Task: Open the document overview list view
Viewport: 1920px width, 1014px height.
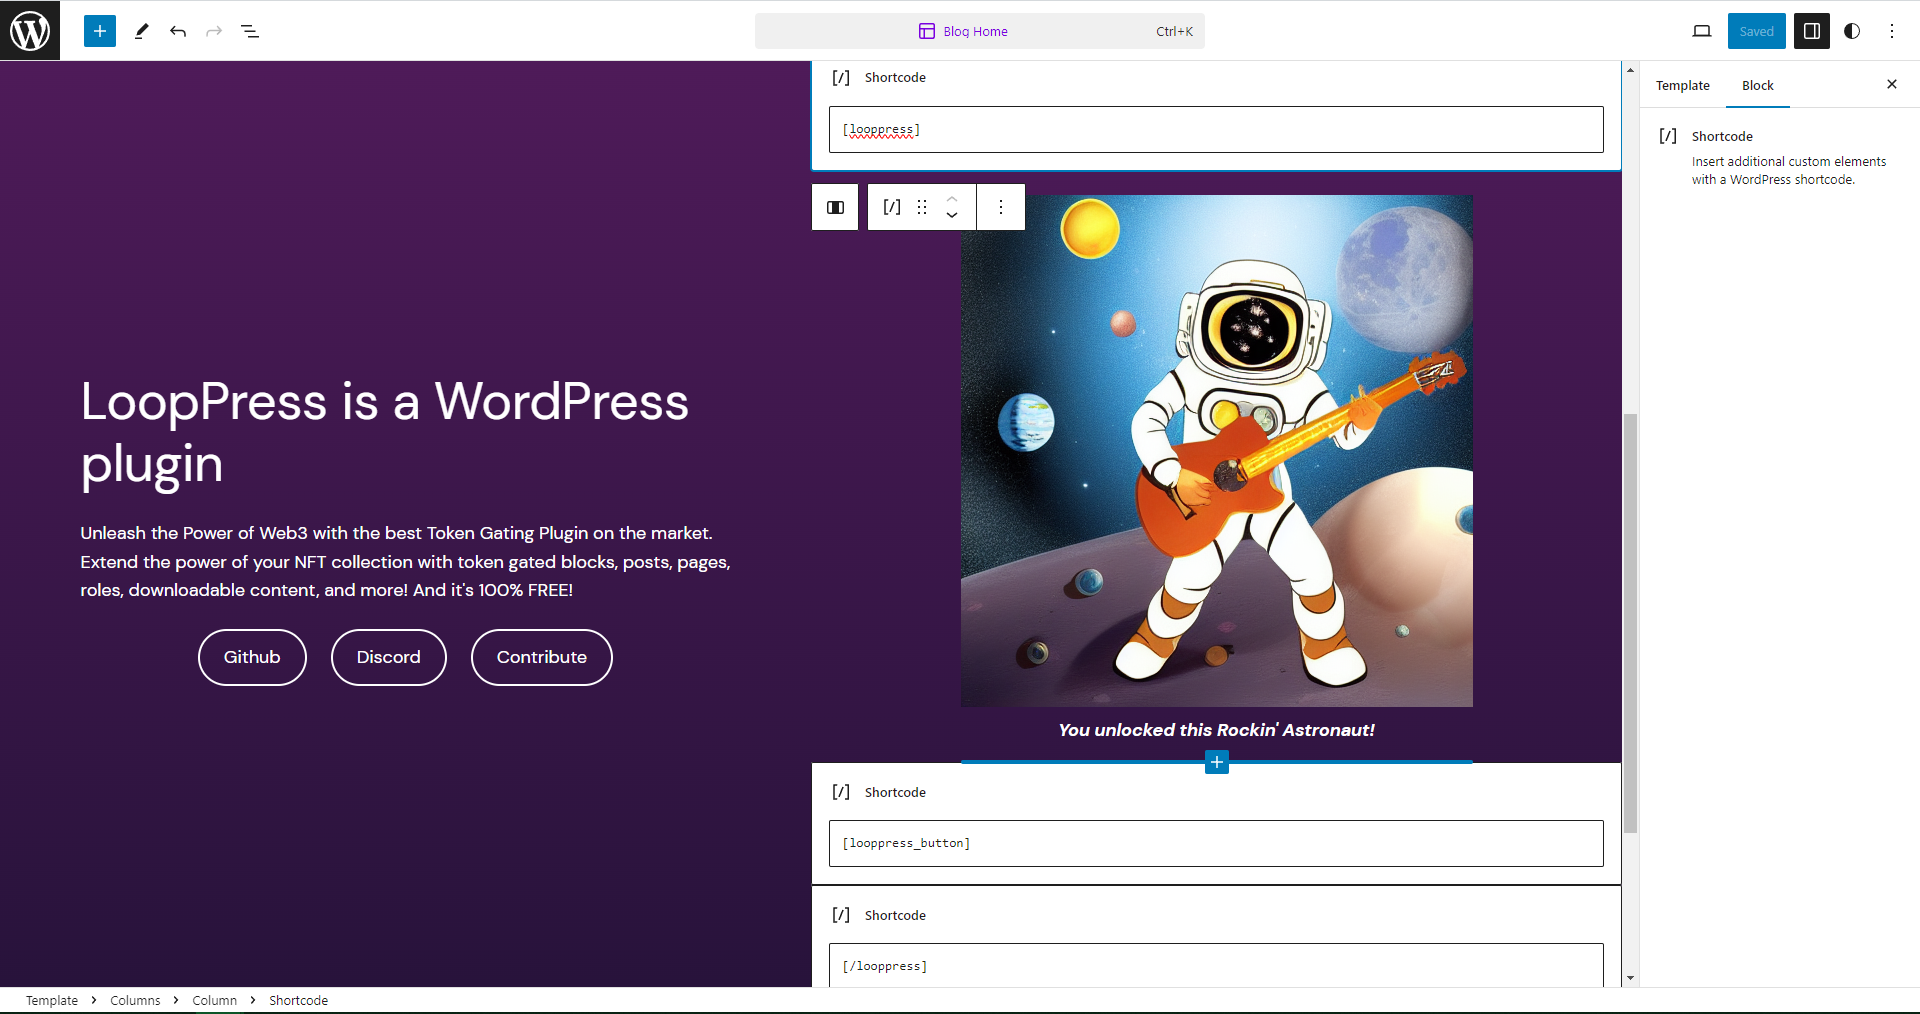Action: point(250,31)
